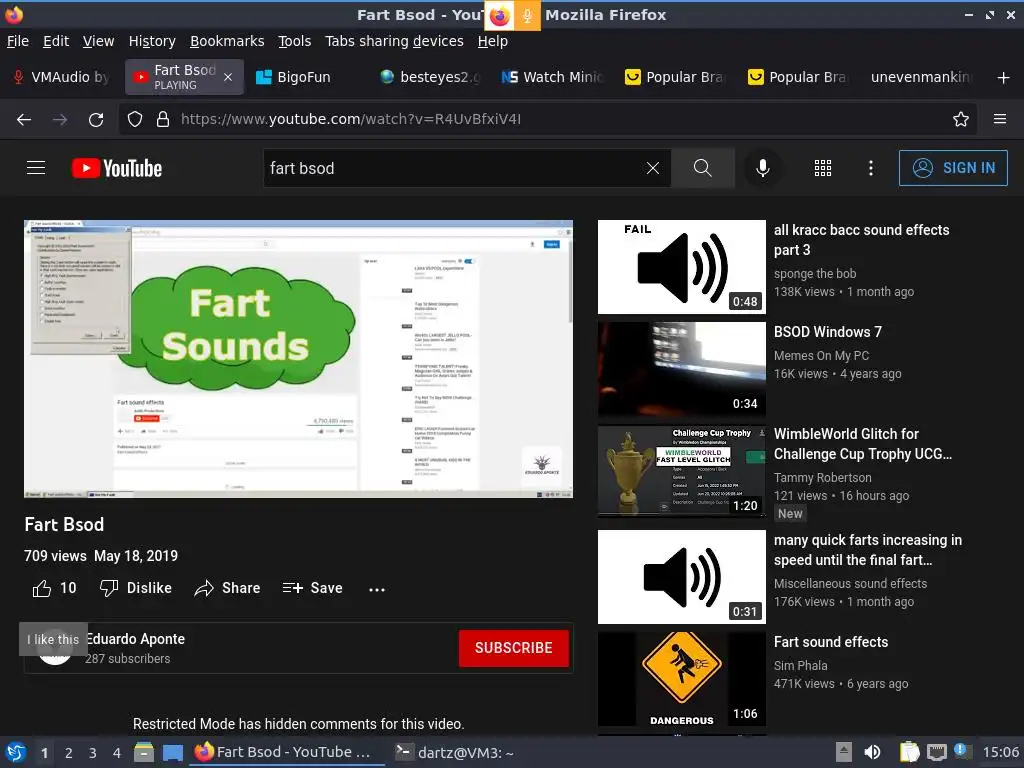Image resolution: width=1024 pixels, height=768 pixels.
Task: Switch to the besteyes2 tab
Action: click(431, 77)
